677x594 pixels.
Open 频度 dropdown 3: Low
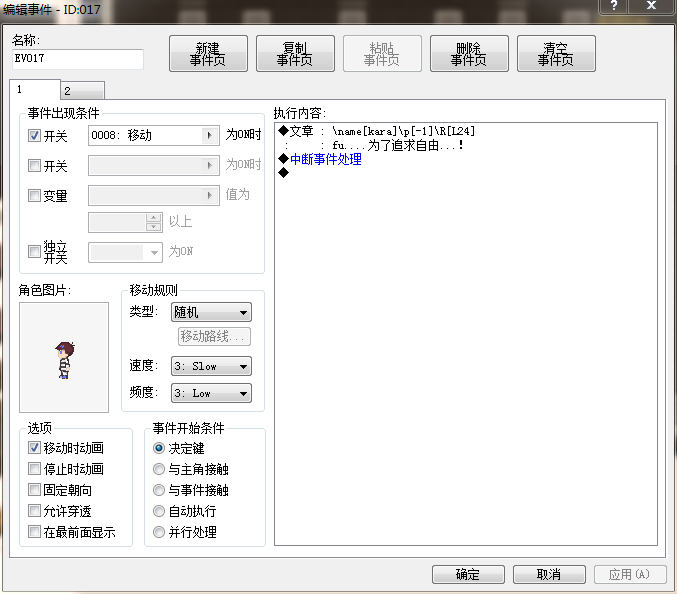(x=211, y=393)
